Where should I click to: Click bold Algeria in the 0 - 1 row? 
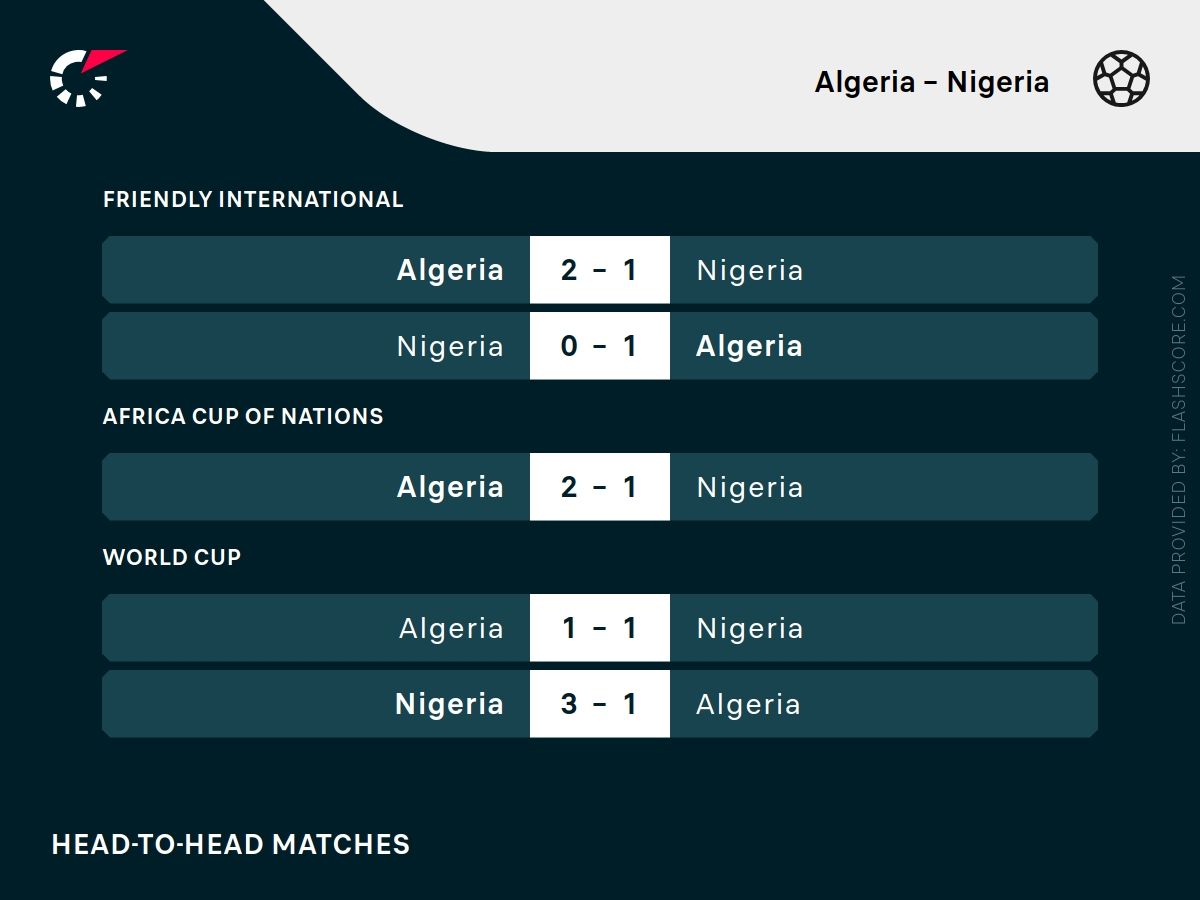(749, 346)
